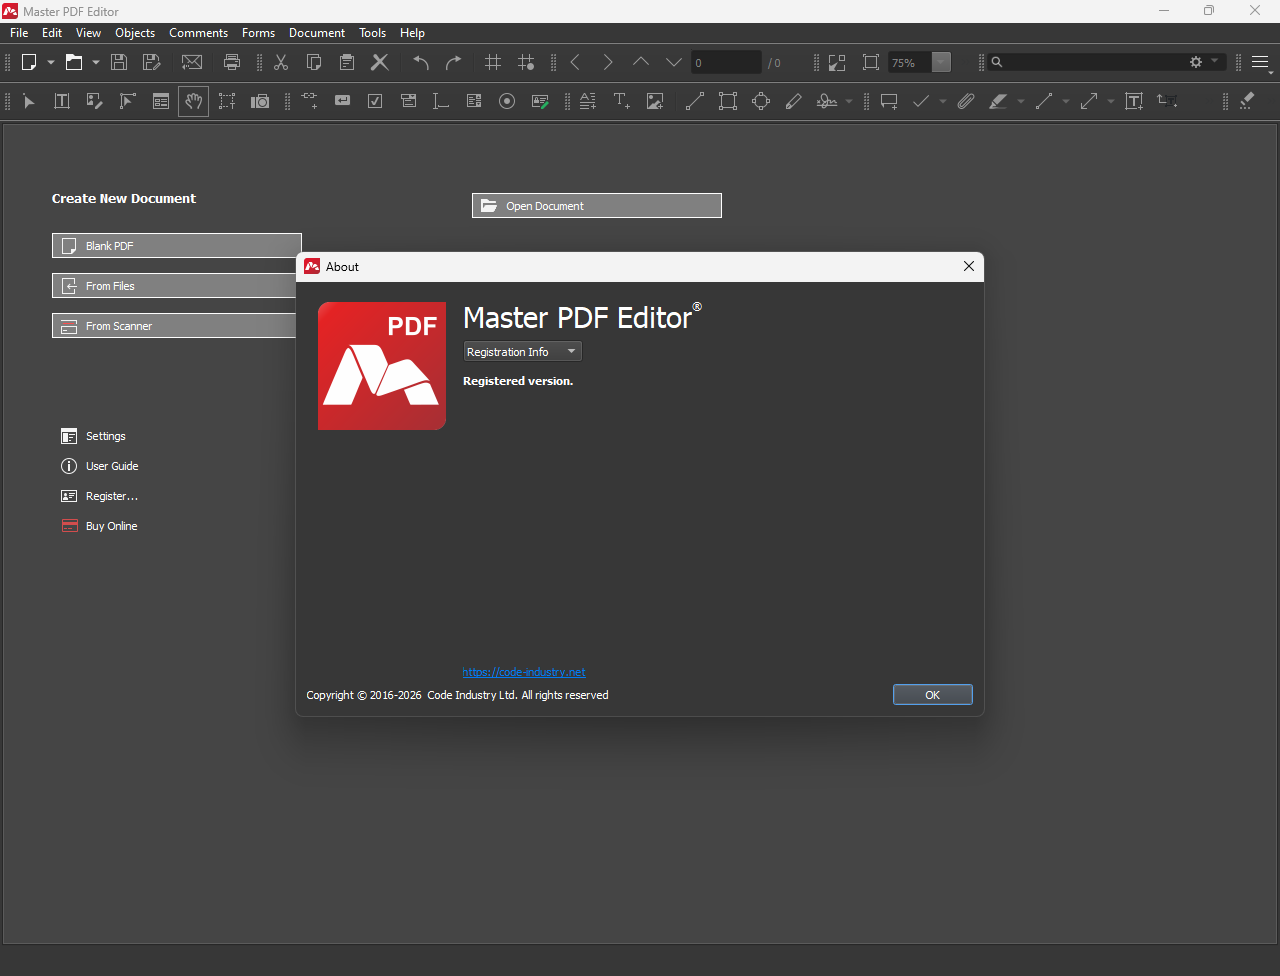
Task: Open the Objects menu
Action: pos(135,33)
